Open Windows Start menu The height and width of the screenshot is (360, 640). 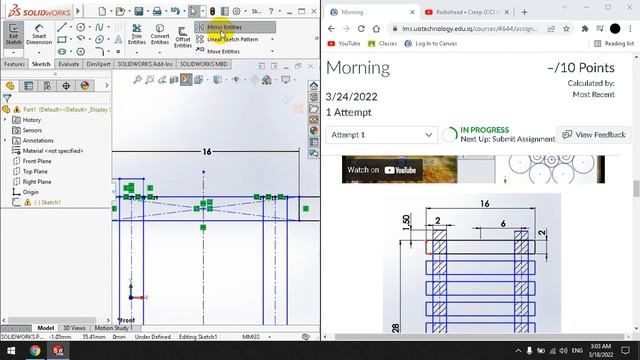pos(11,351)
